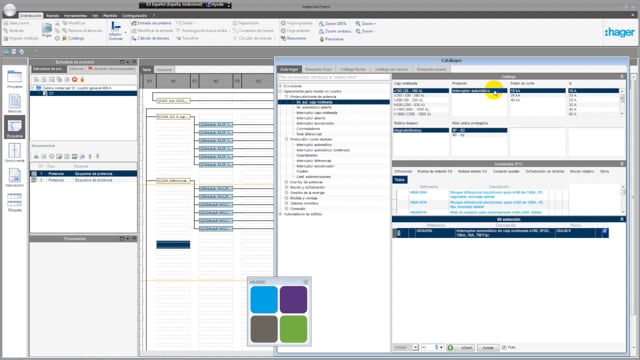640x360 pixels.
Task: Click Hoja anterior in ribbon
Action: point(296,31)
